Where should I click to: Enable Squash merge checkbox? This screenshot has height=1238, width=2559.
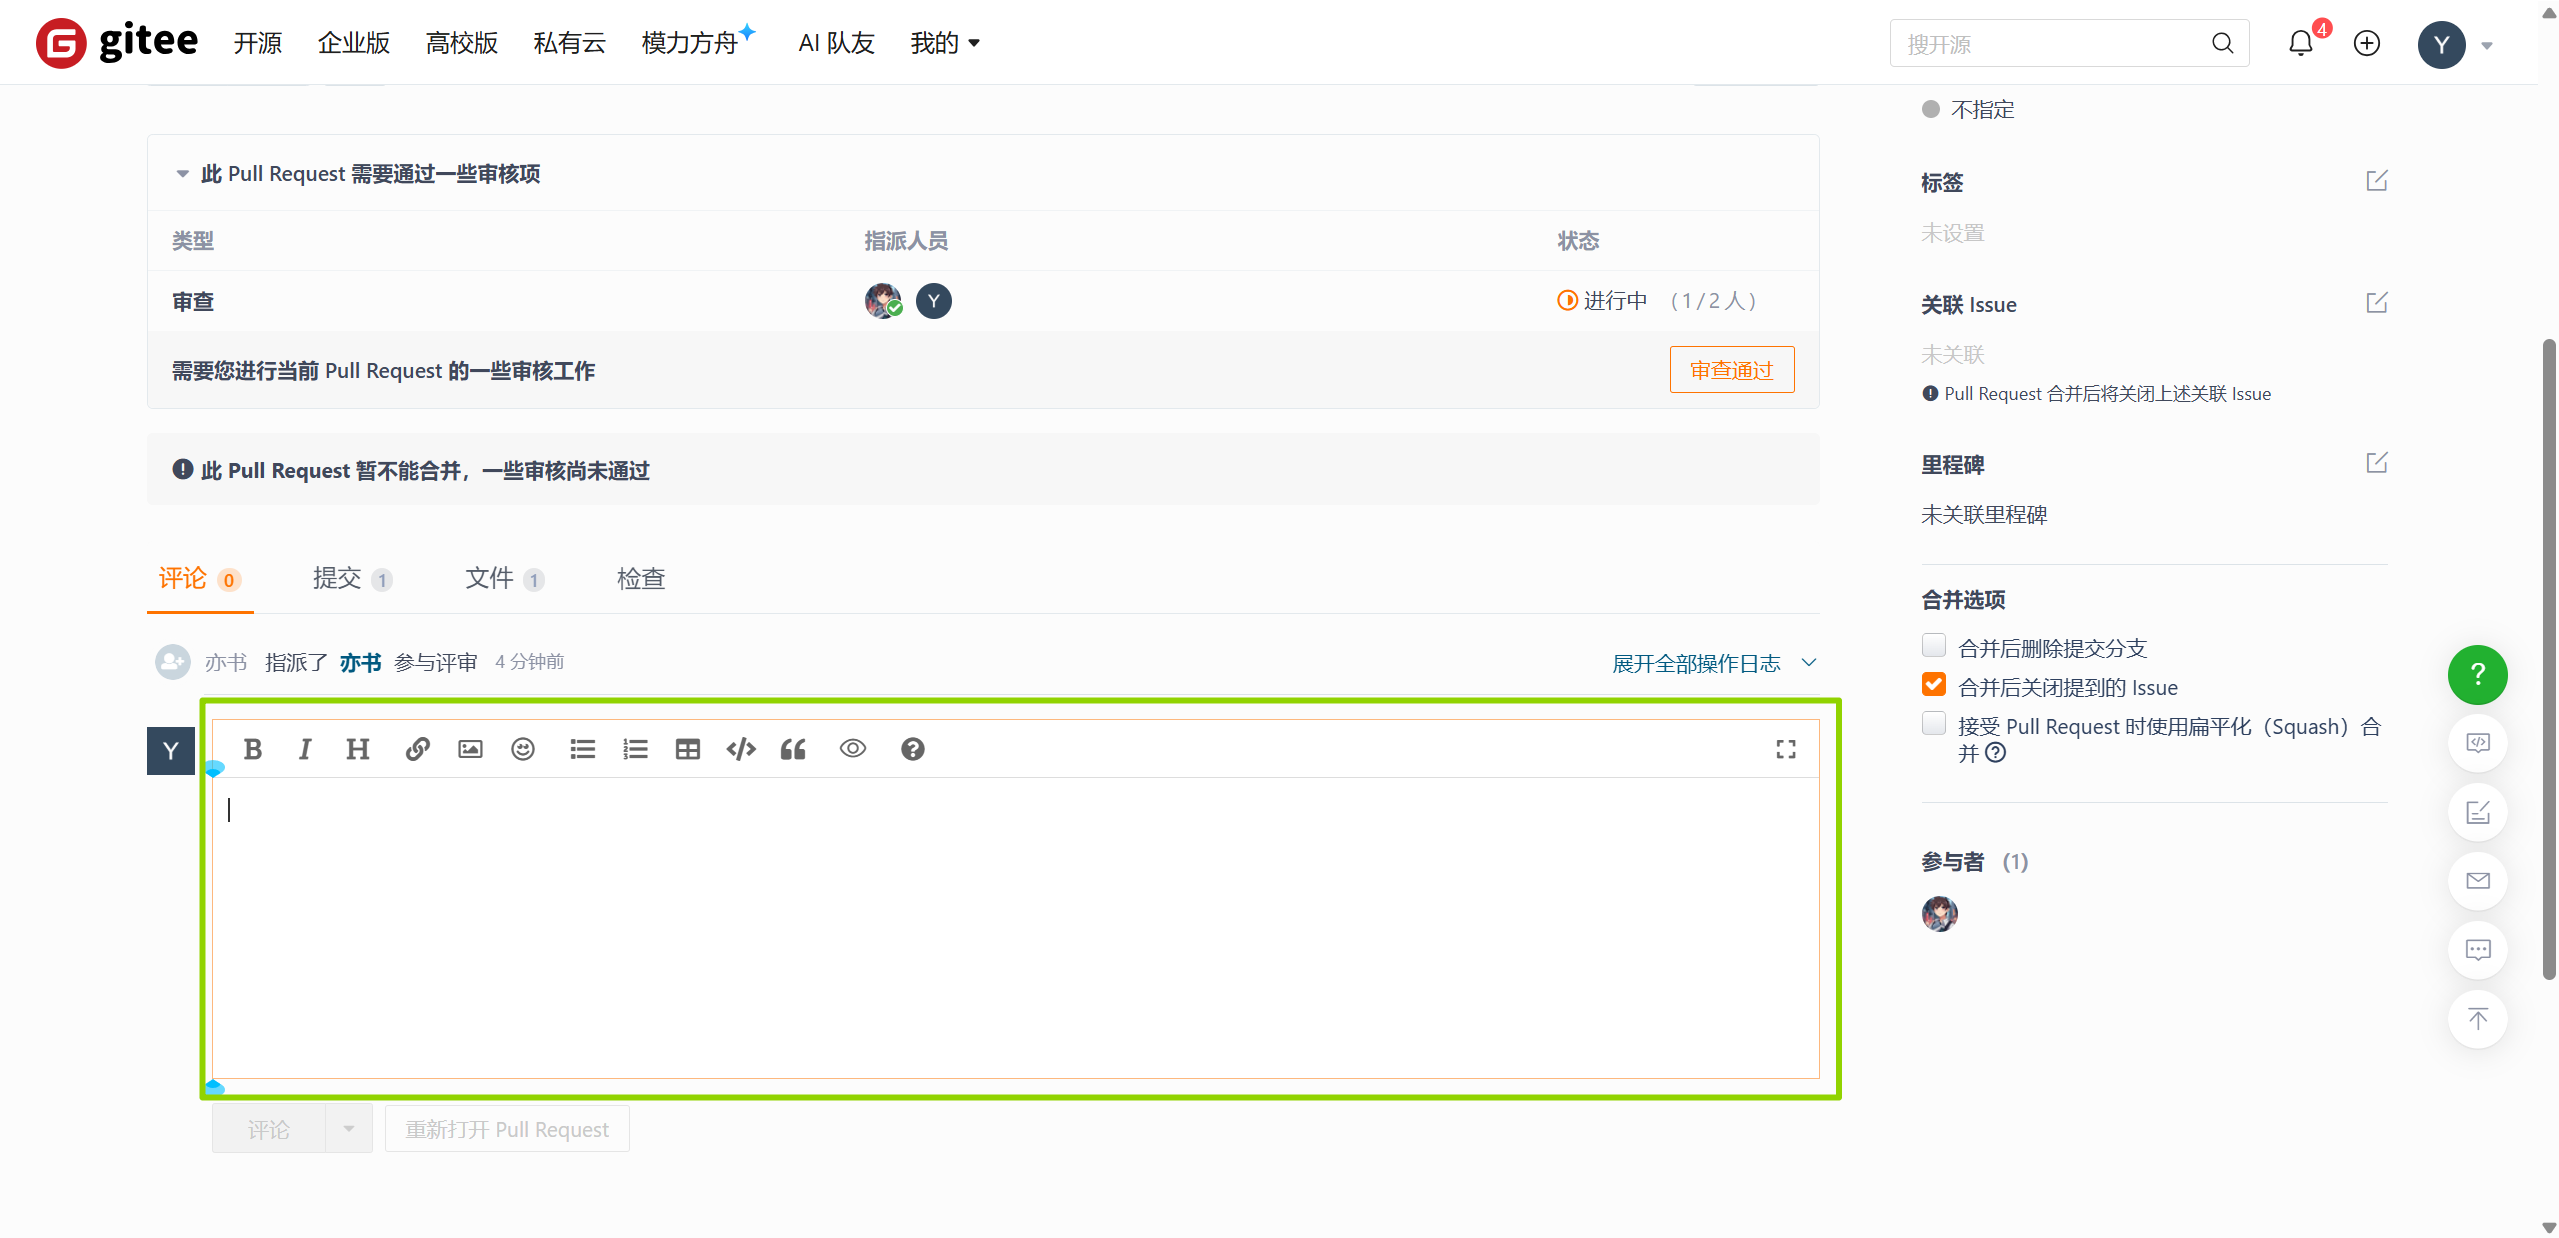click(x=1934, y=724)
